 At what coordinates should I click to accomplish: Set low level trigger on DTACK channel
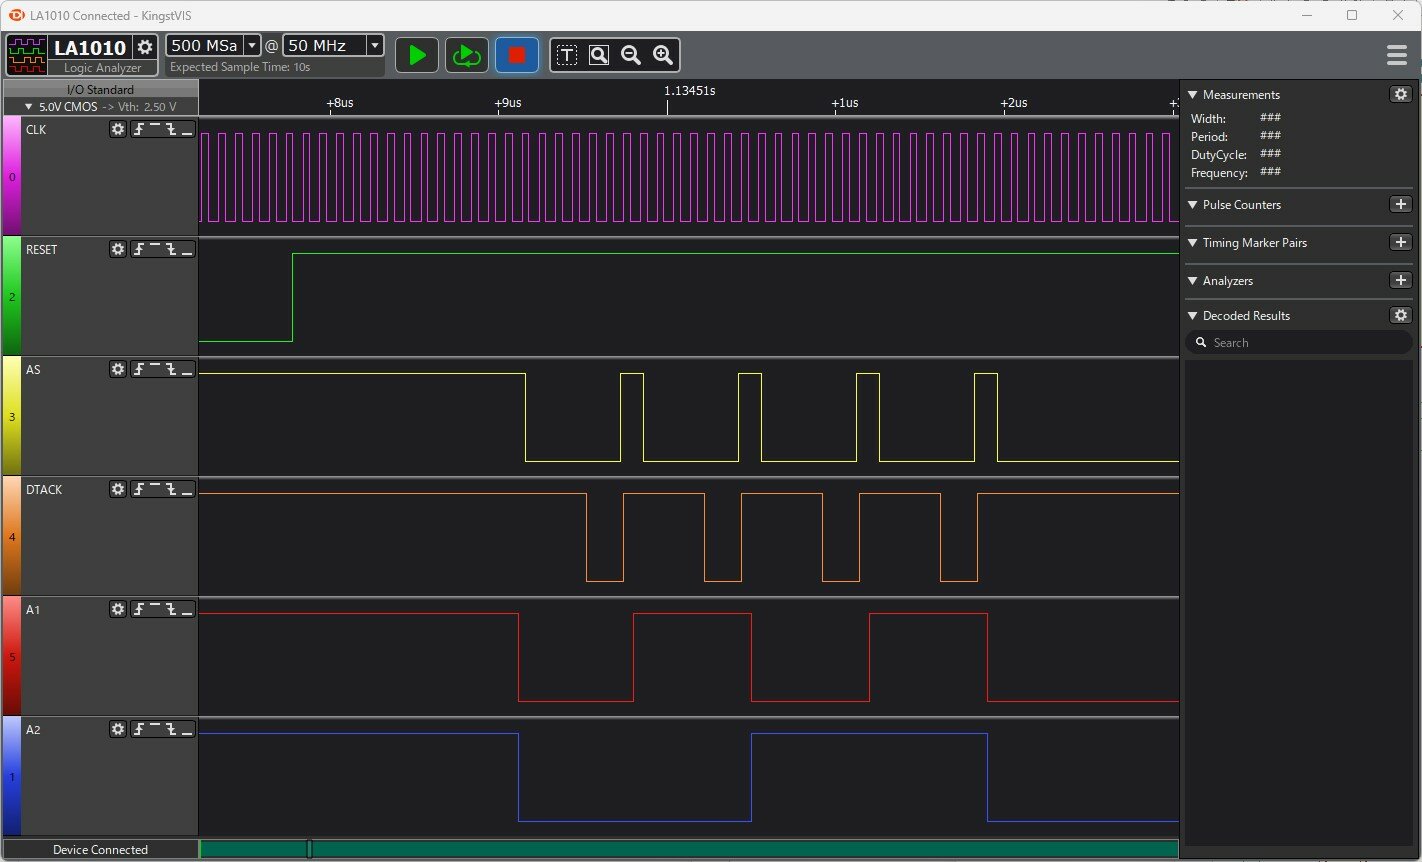[x=187, y=489]
